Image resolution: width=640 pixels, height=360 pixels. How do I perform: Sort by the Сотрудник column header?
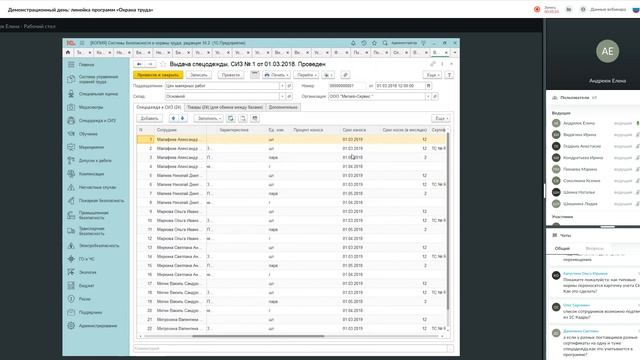coord(167,130)
